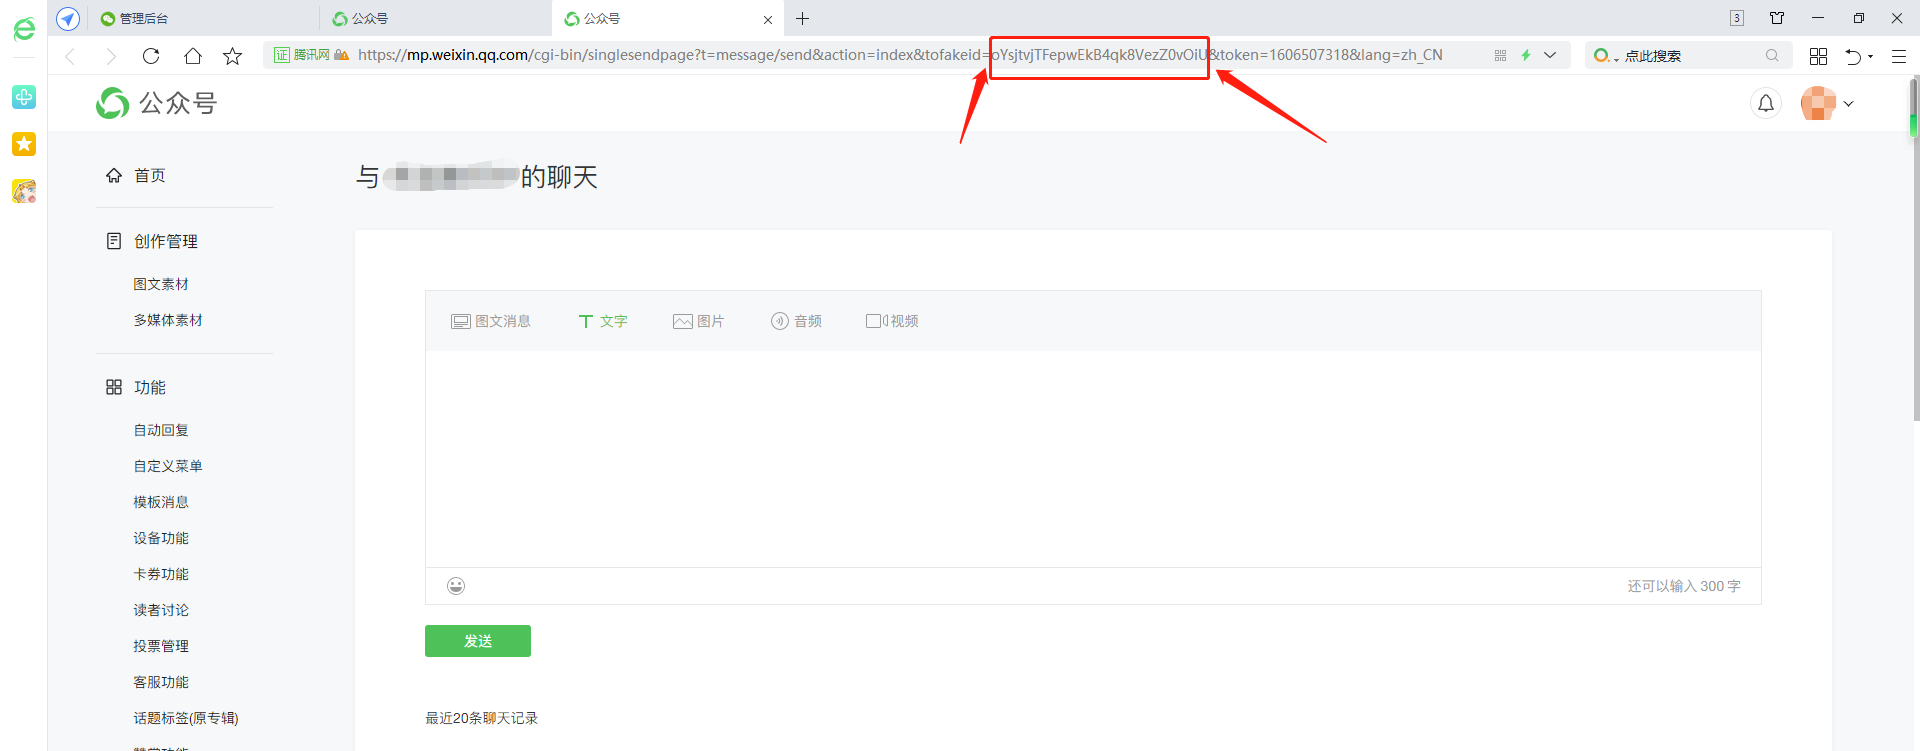Expand the address bar dropdown arrow
Viewport: 1920px width, 751px height.
(1550, 55)
